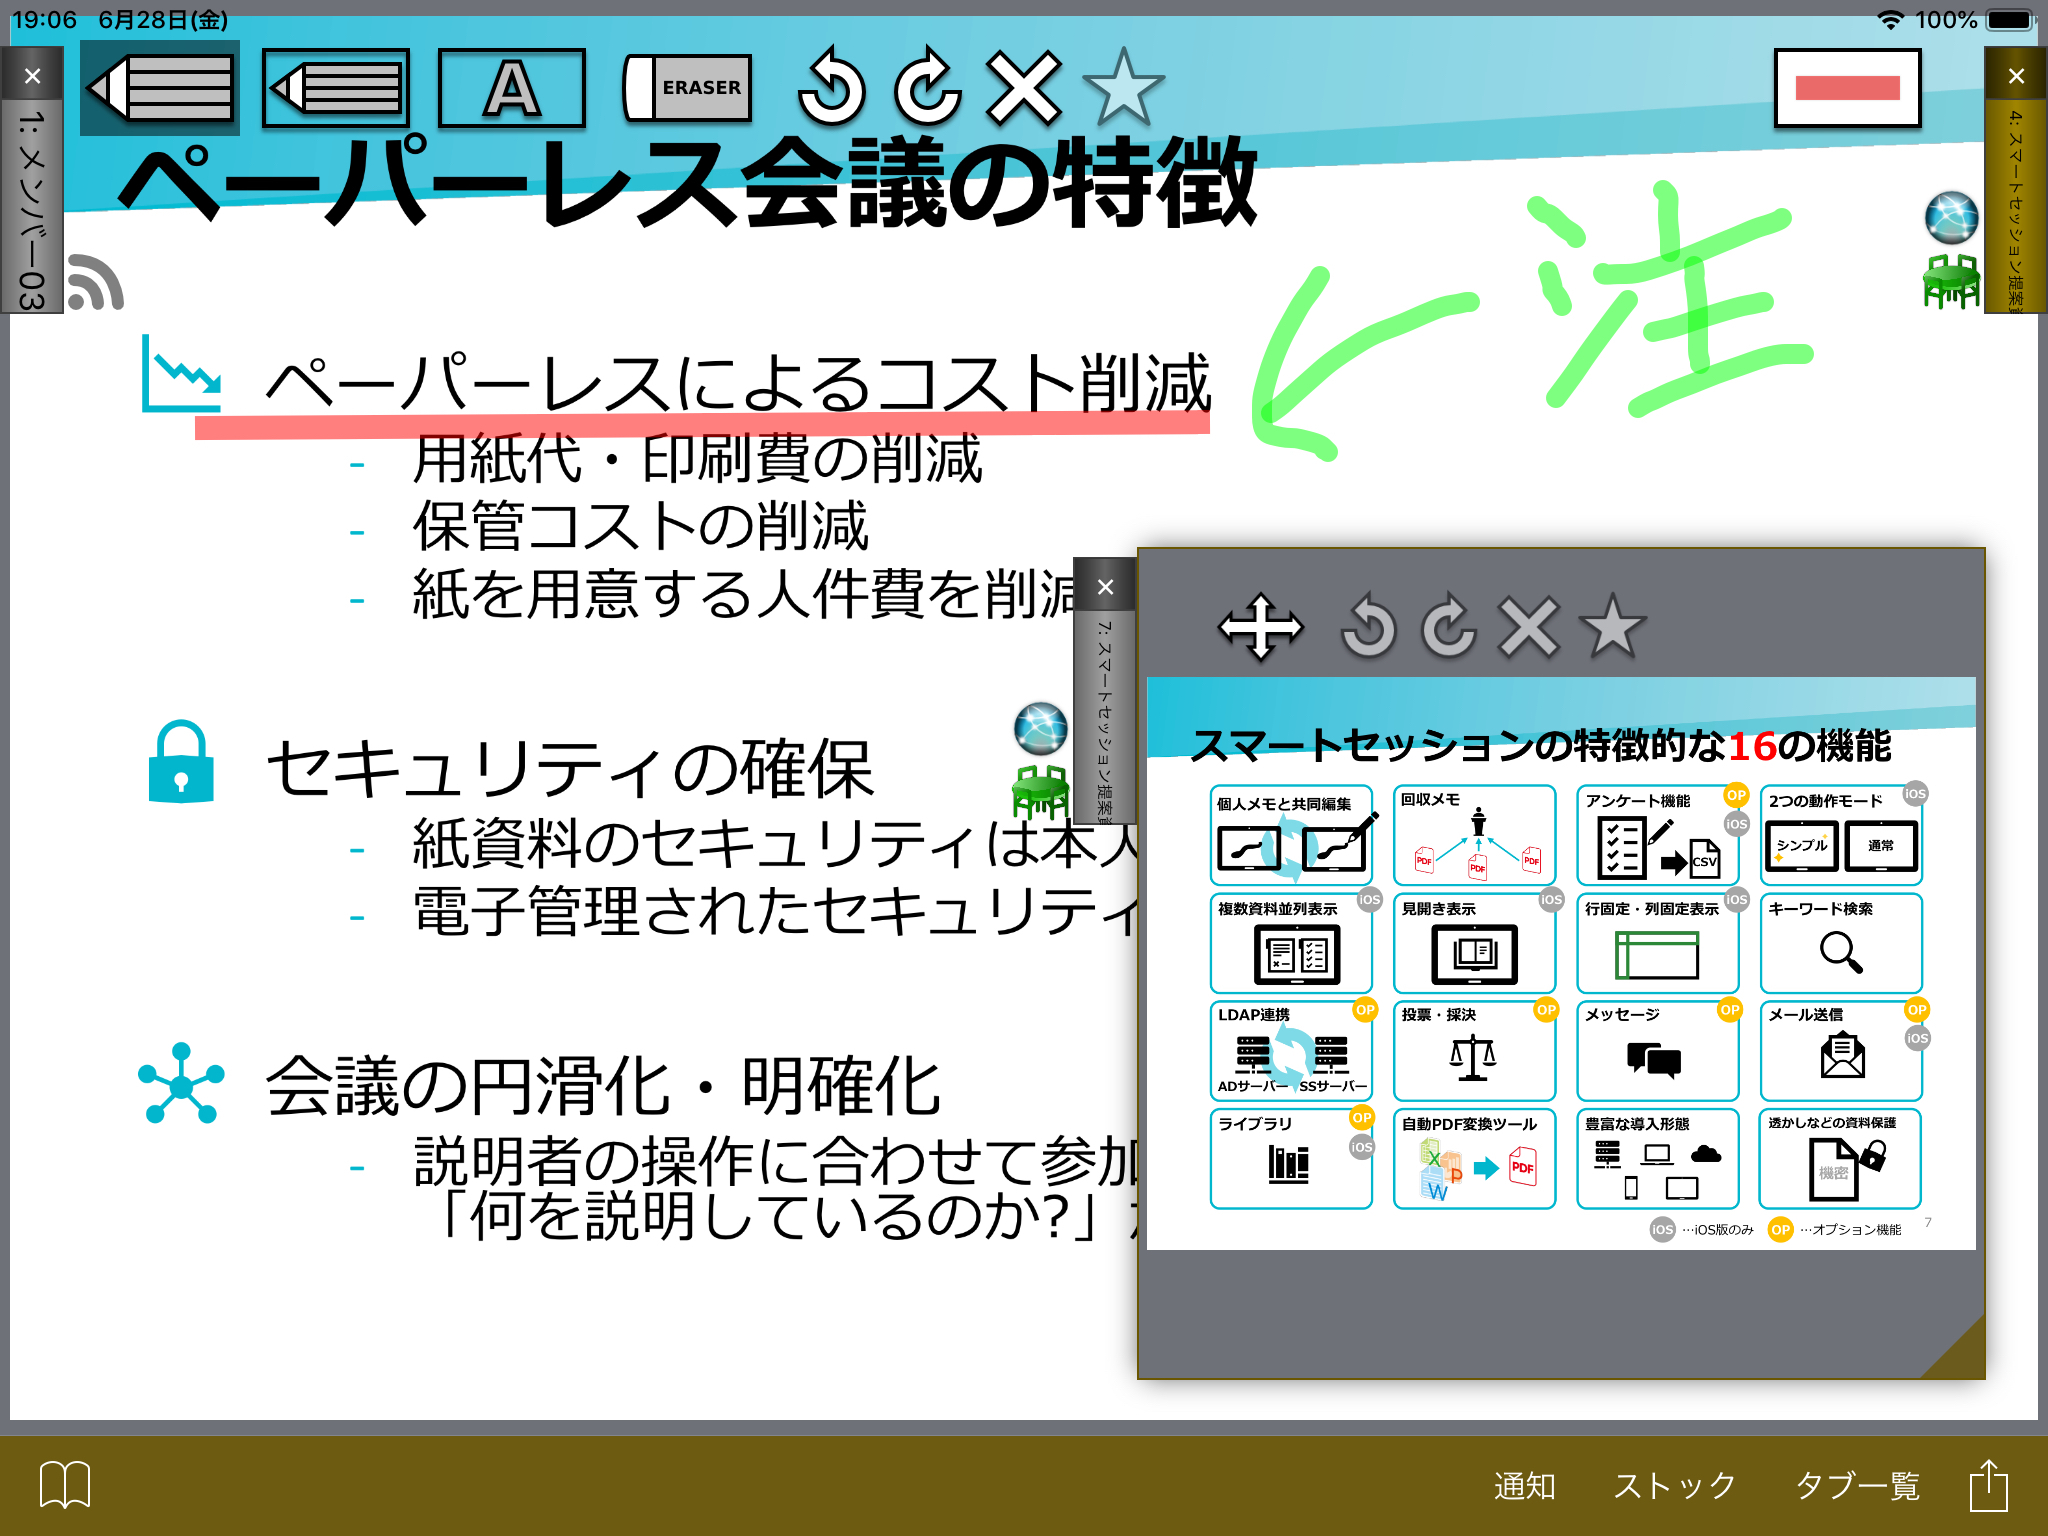
Task: Open the bookmark book icon
Action: pos(65,1485)
